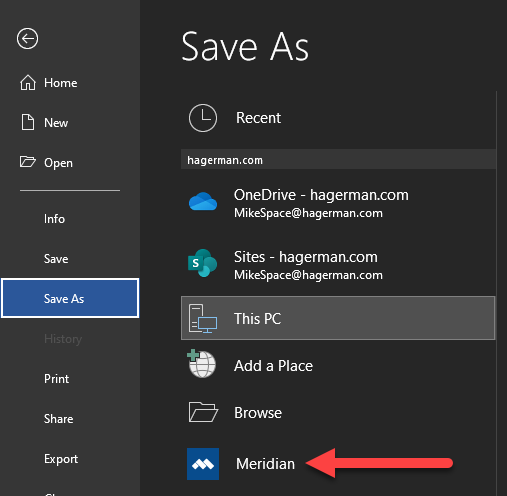
Task: Click the OneDrive cloud icon
Action: click(x=203, y=201)
